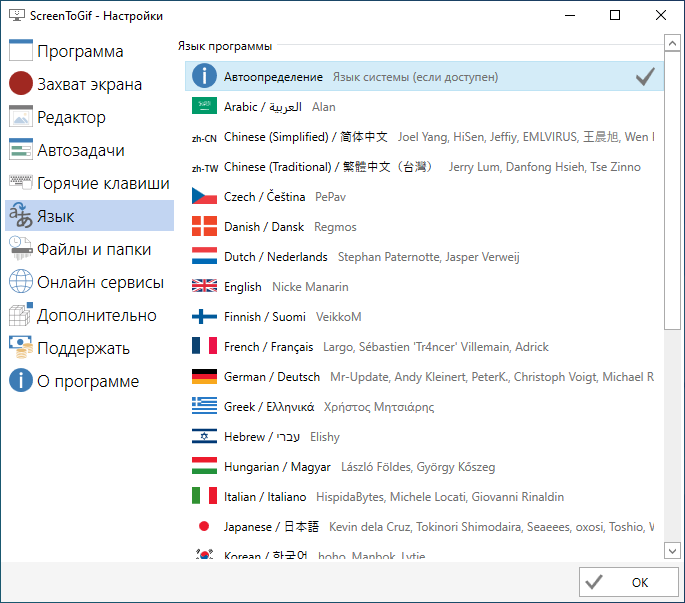This screenshot has height=603, width=685.
Task: Click the Файлы и папки icon
Action: pyautogui.click(x=21, y=249)
